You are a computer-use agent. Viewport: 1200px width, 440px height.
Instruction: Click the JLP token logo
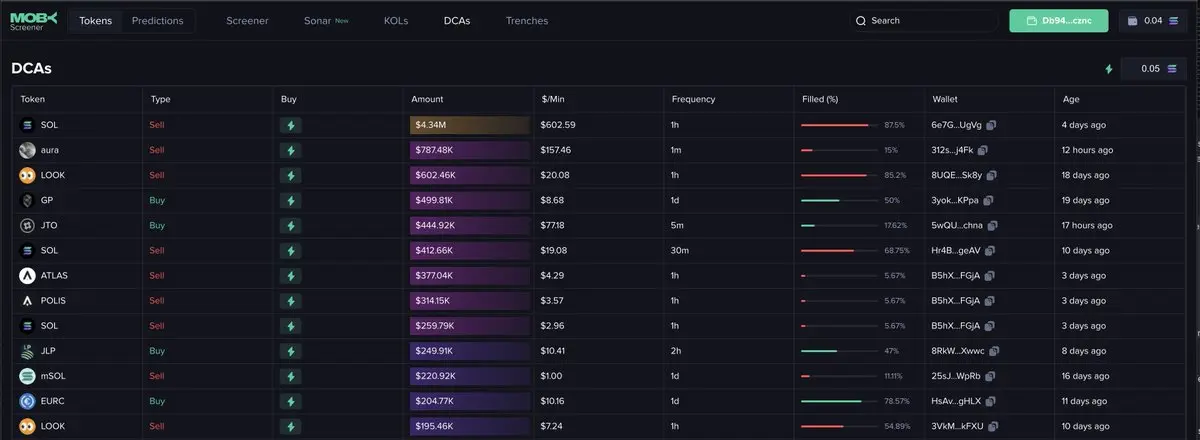[27, 351]
